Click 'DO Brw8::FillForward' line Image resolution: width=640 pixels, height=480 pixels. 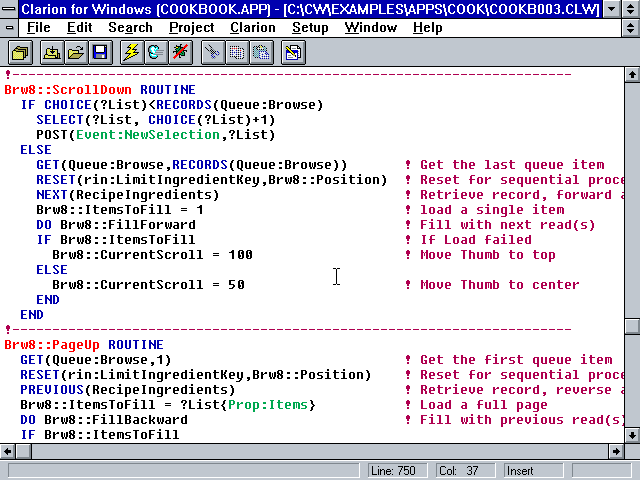116,225
